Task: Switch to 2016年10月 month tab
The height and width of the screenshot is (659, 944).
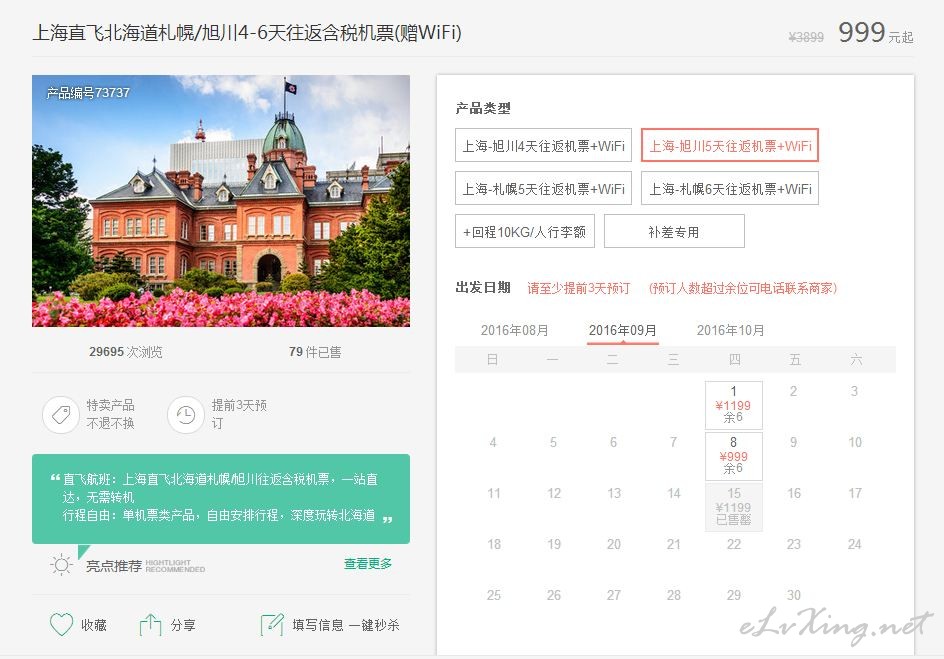Action: tap(730, 330)
